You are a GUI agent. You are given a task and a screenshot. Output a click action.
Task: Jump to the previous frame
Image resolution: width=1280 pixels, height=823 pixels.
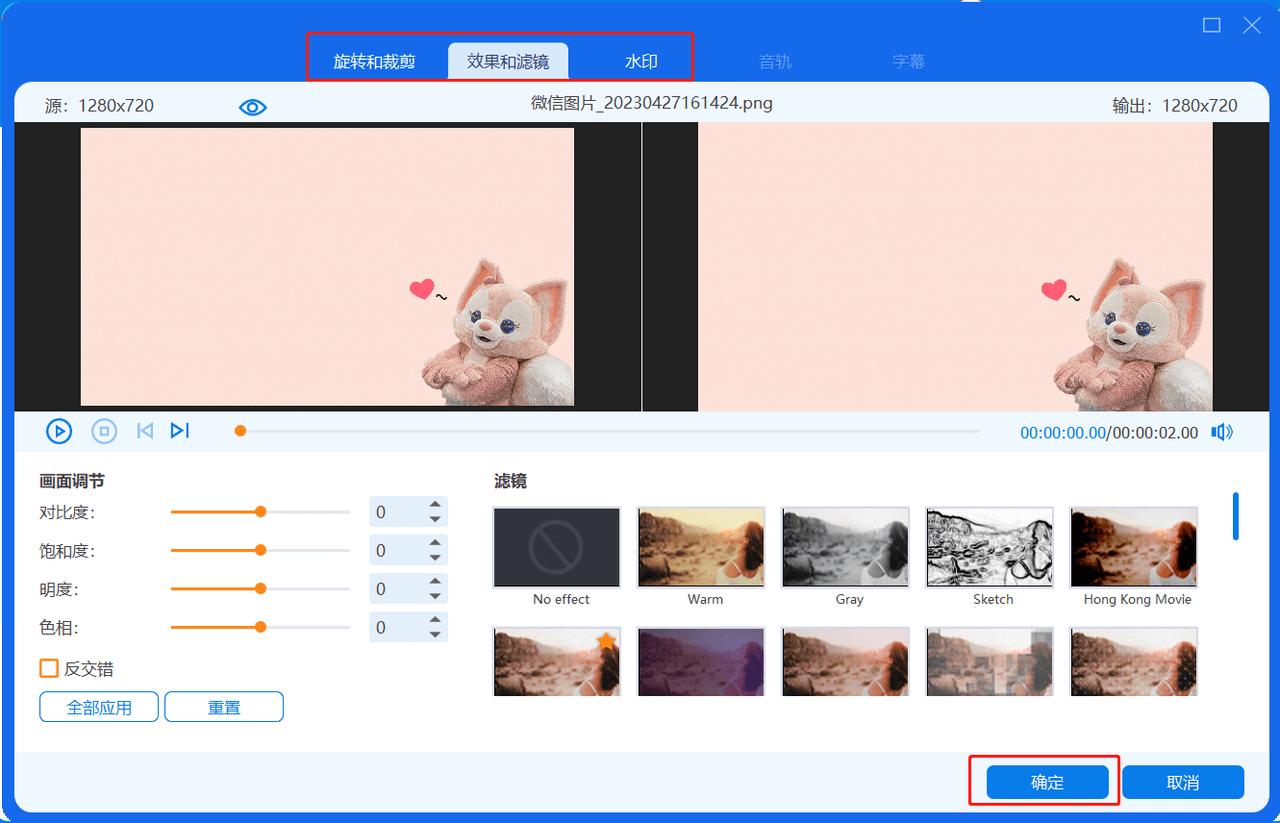(x=145, y=431)
